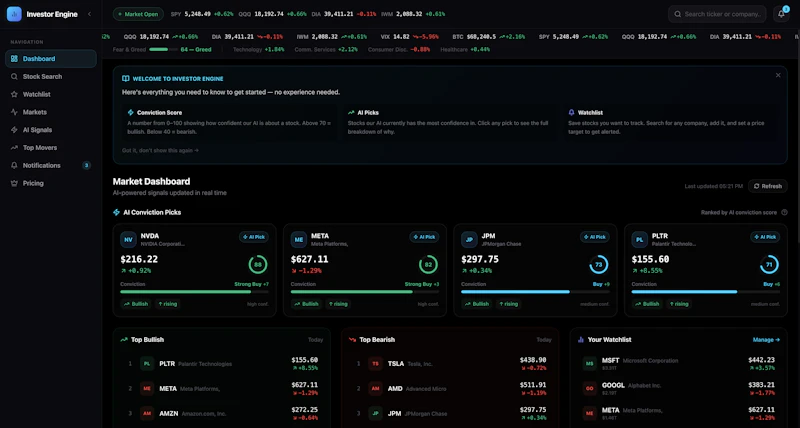Click the Fear & Greed gauge bar

click(163, 49)
